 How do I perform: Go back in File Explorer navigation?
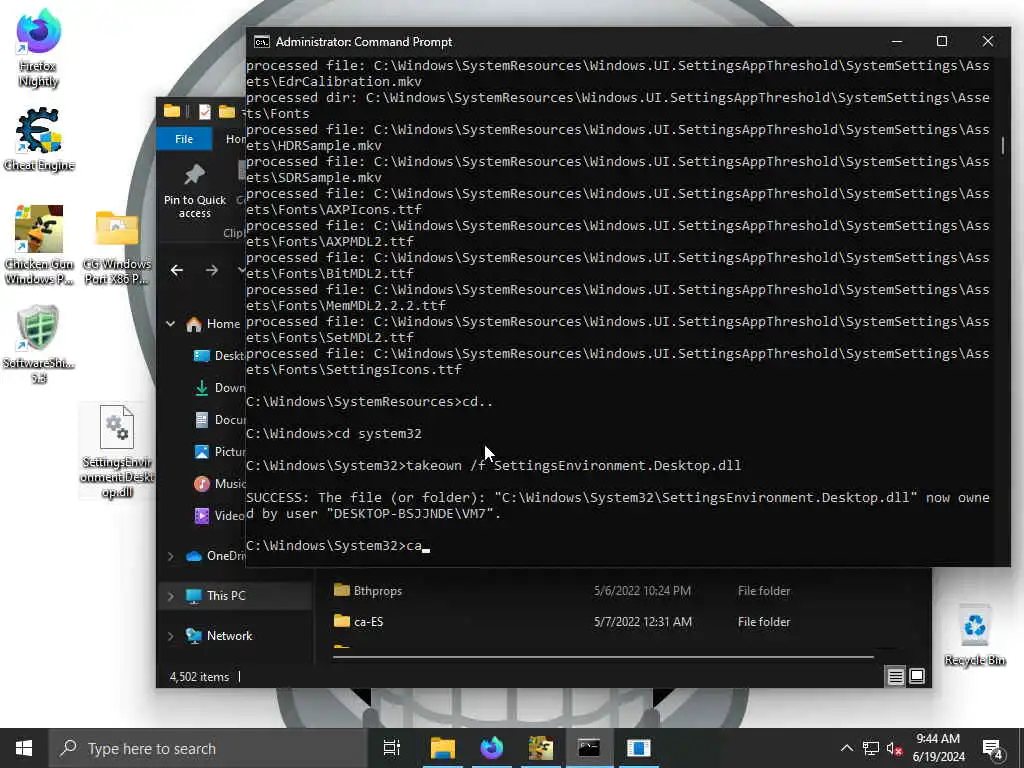tap(177, 270)
